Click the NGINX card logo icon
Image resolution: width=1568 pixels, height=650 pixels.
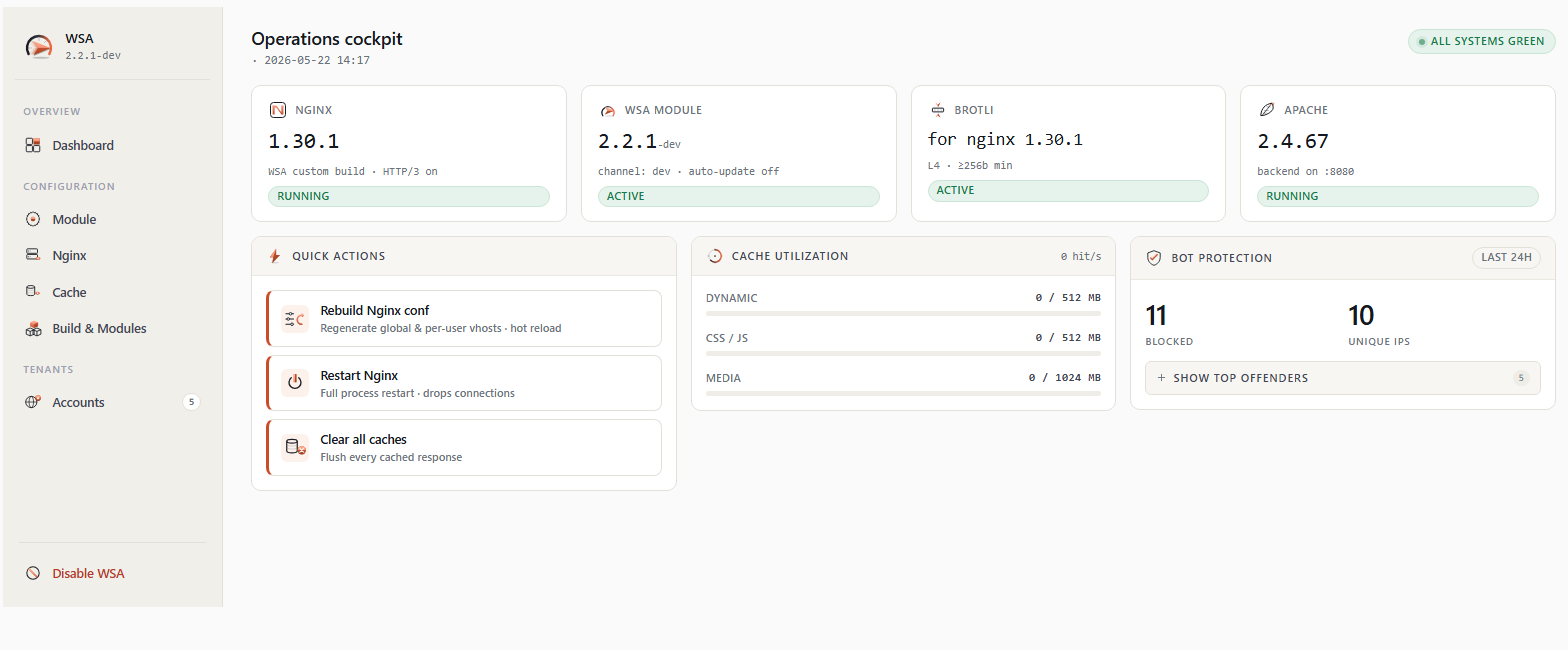point(278,110)
